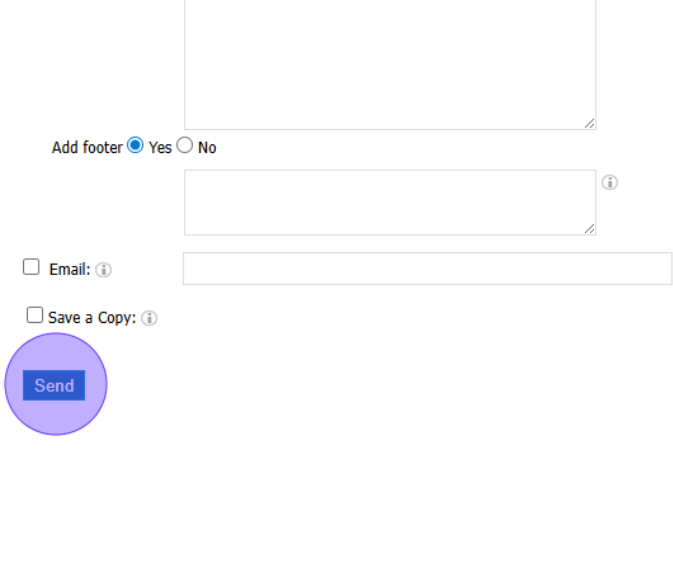The image size is (673, 588).
Task: Click the "Add footer" label text
Action: tap(87, 148)
